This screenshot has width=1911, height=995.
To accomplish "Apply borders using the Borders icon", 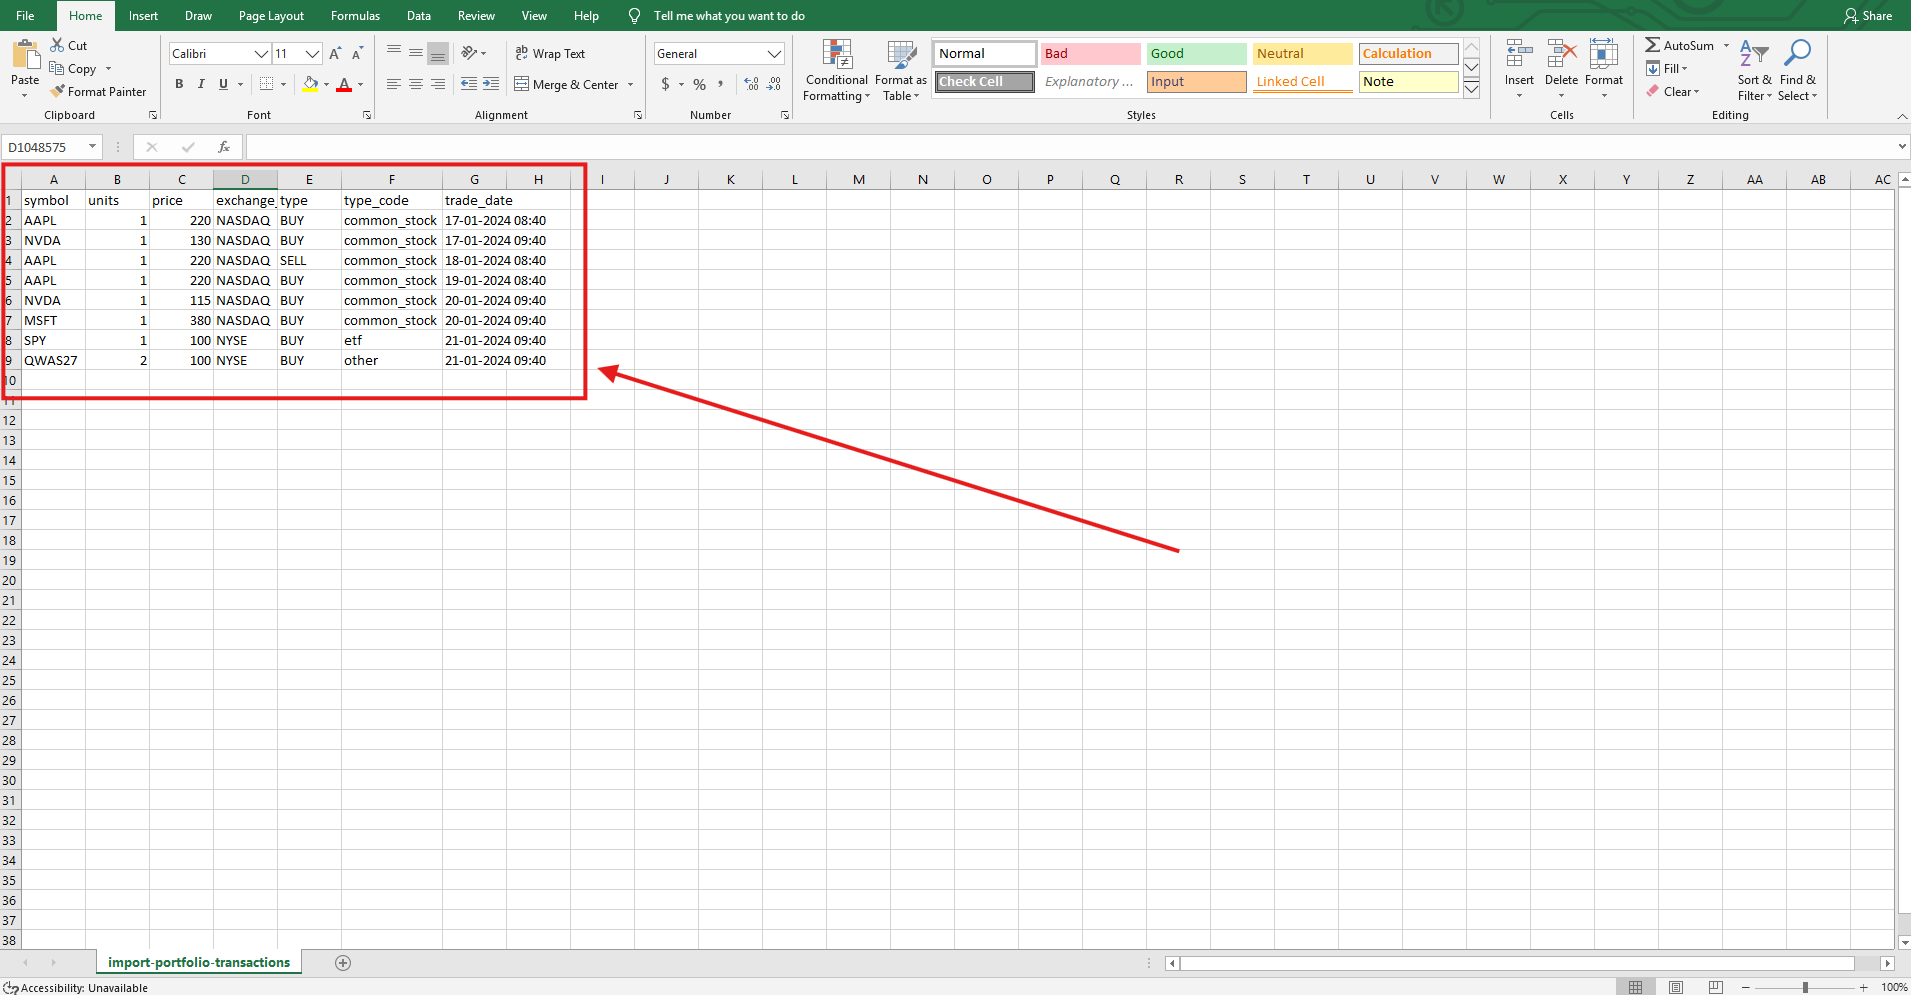I will tap(266, 84).
